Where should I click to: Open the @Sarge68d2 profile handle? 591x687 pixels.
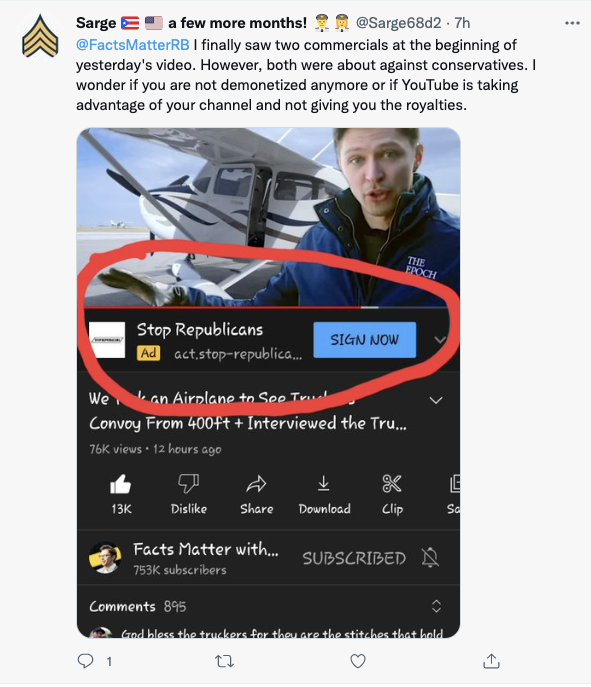pos(399,23)
